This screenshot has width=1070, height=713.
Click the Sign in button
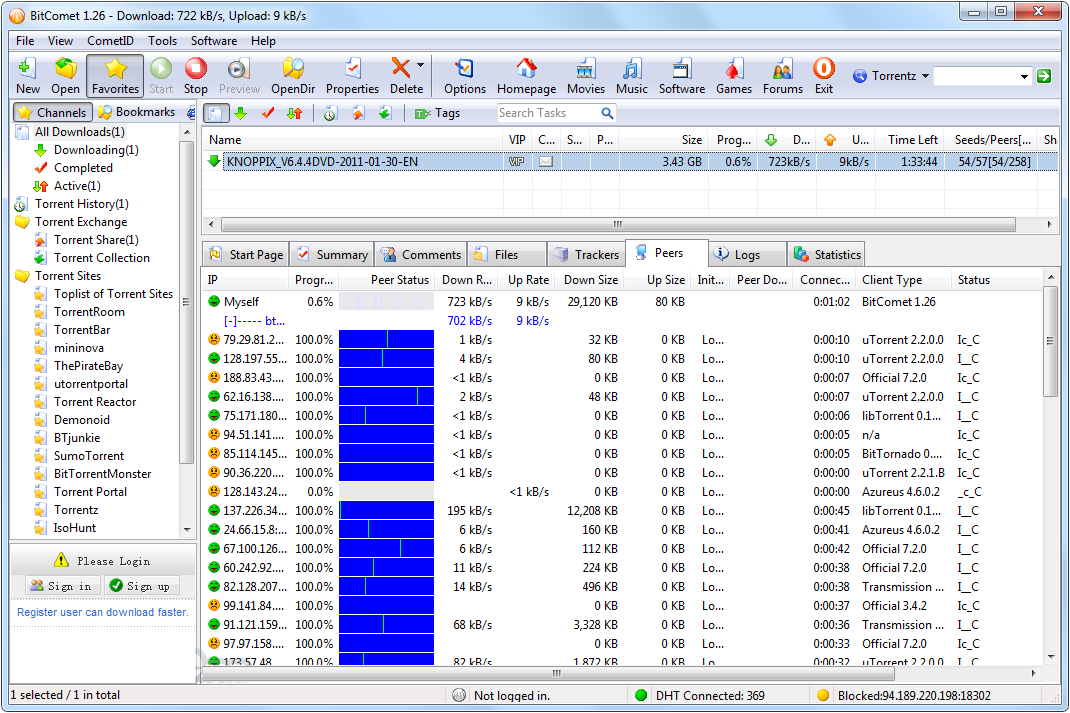(x=62, y=586)
